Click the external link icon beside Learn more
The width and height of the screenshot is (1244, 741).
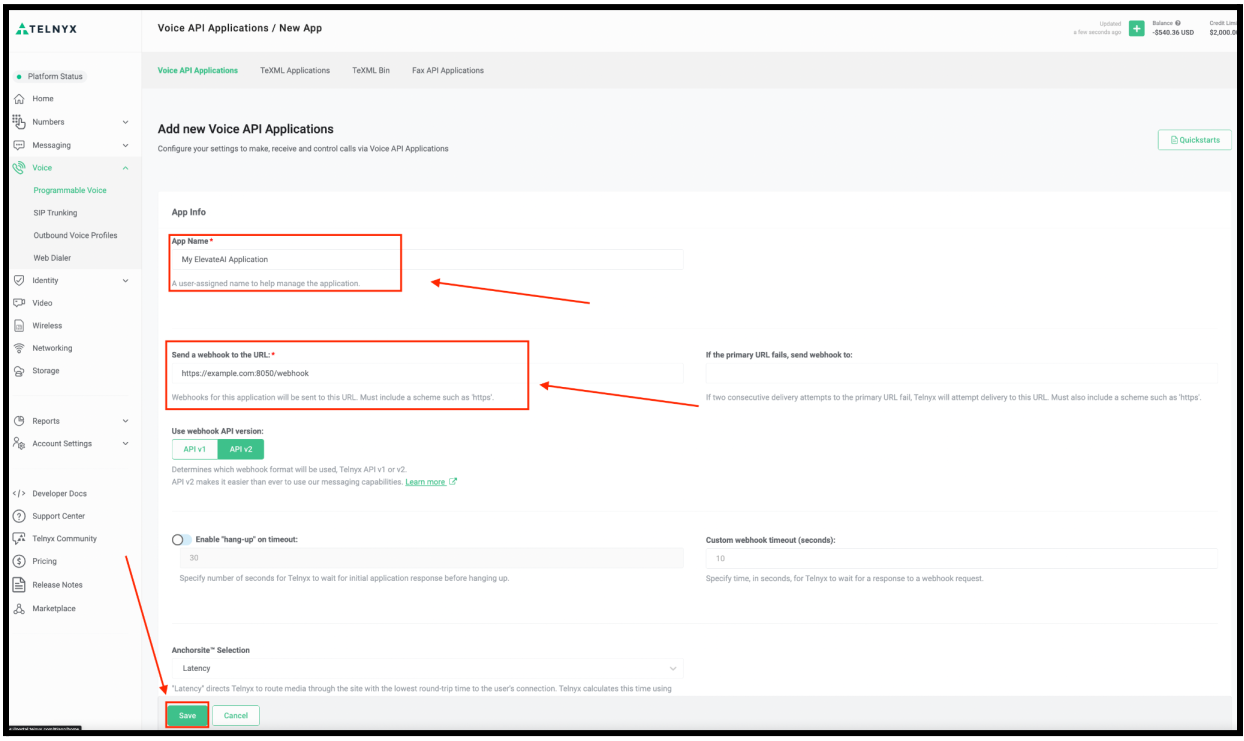(453, 481)
